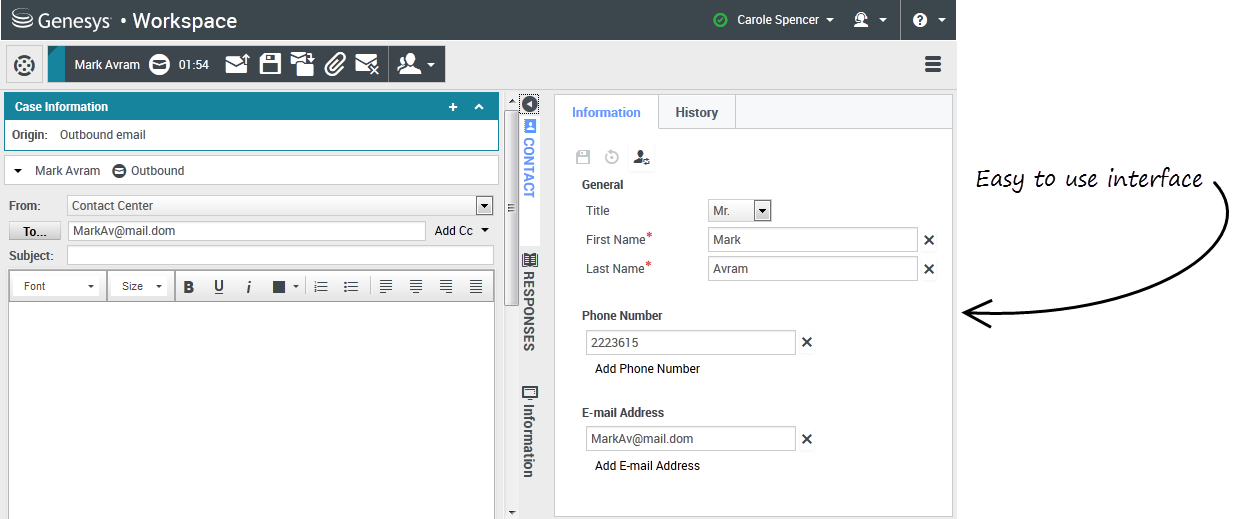The image size is (1238, 519).
Task: Collapse the Case Information section
Action: point(479,107)
